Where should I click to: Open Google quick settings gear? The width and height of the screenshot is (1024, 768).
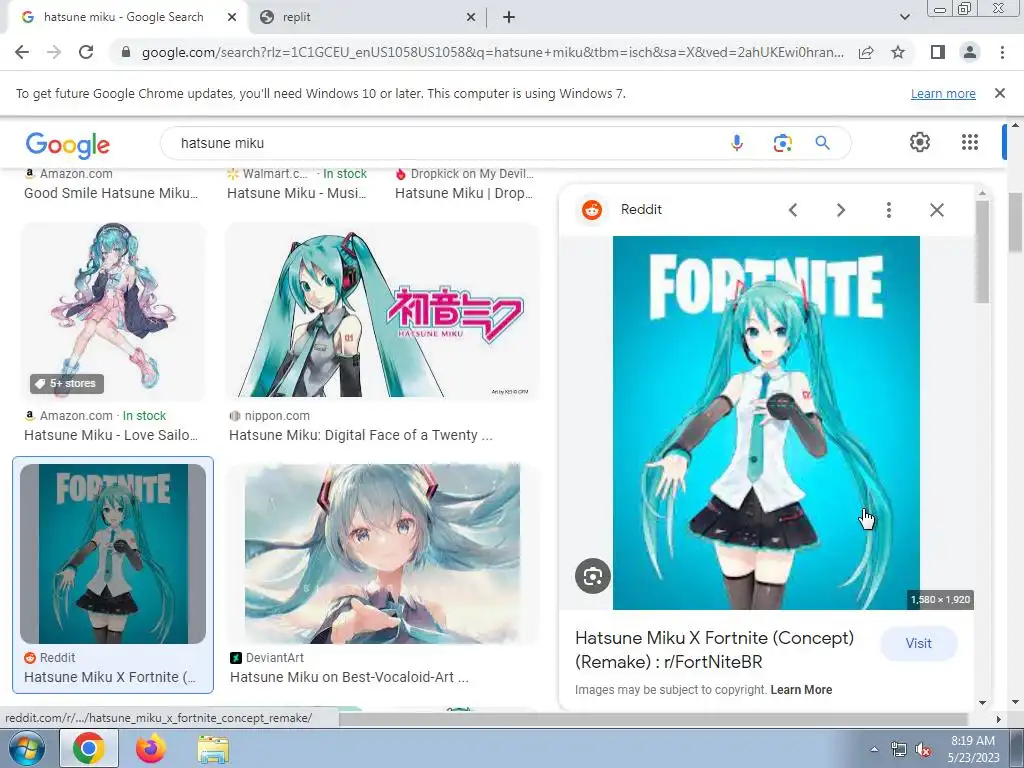(x=920, y=142)
